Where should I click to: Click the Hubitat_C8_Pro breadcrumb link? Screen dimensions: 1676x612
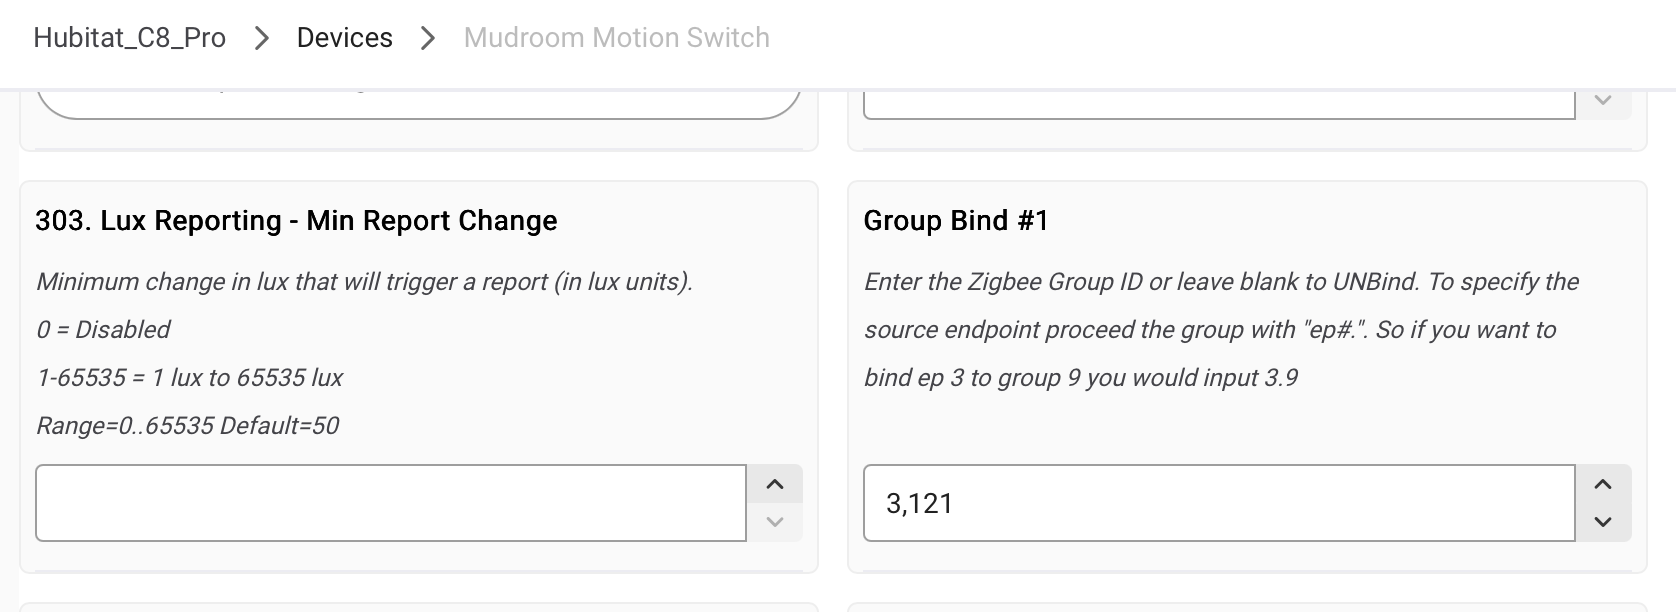point(129,38)
